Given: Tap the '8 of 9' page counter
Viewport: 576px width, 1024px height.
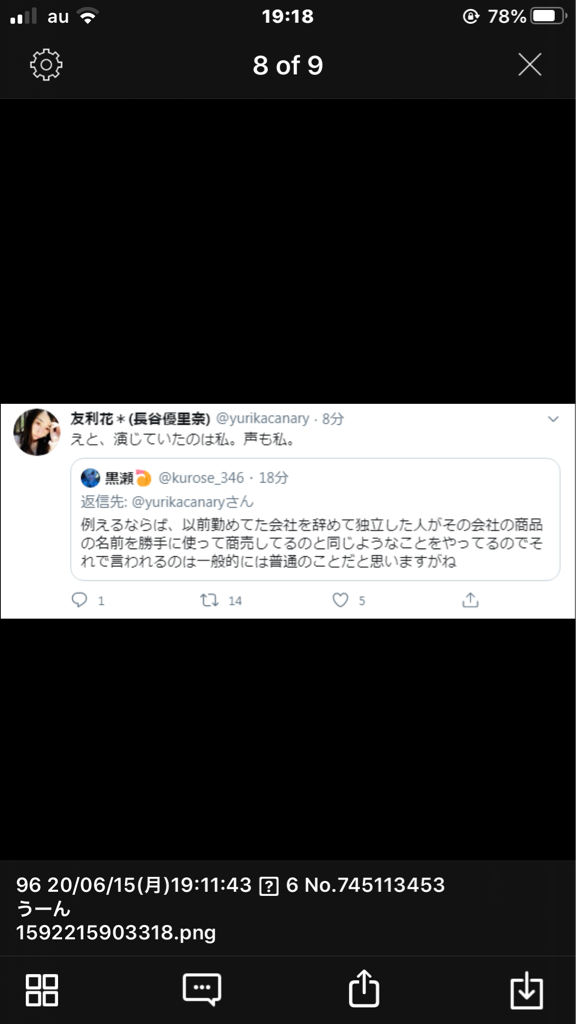Looking at the screenshot, I should [288, 65].
